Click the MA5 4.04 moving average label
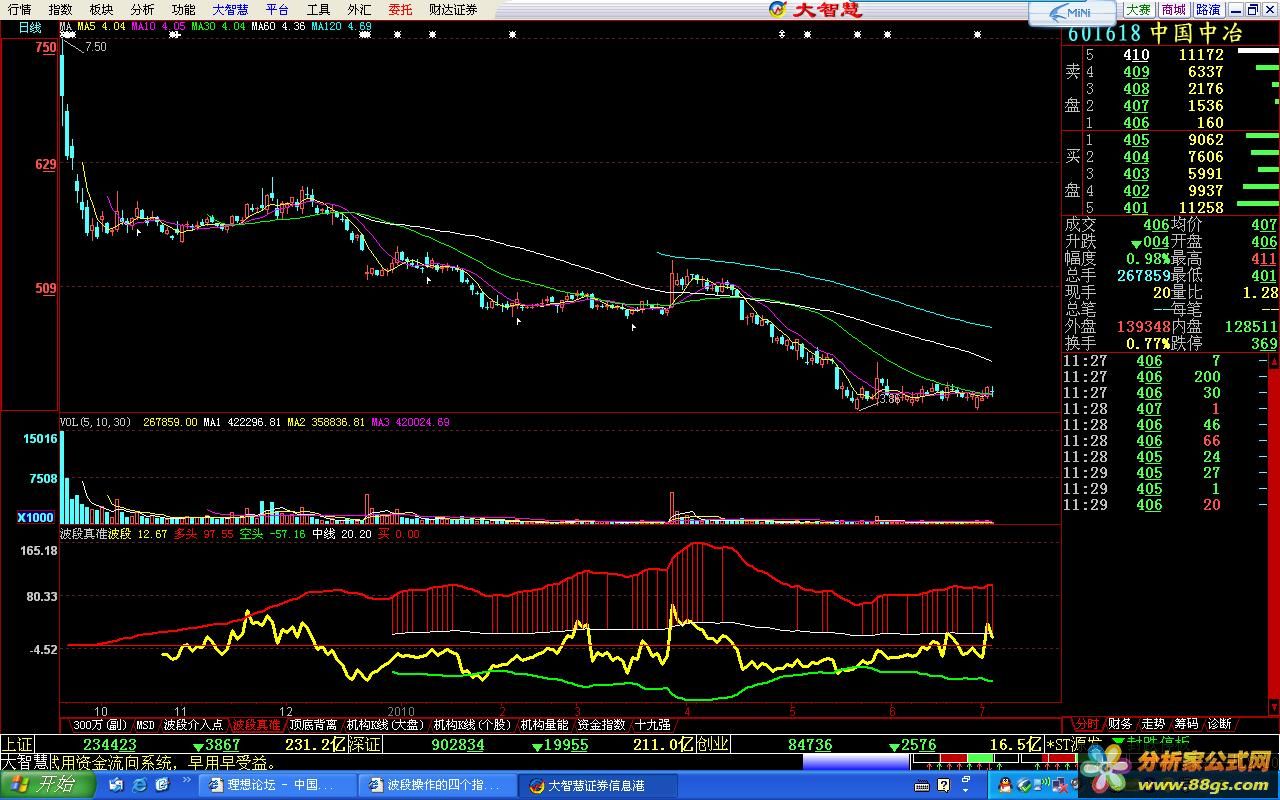The width and height of the screenshot is (1280, 800). pyautogui.click(x=101, y=27)
